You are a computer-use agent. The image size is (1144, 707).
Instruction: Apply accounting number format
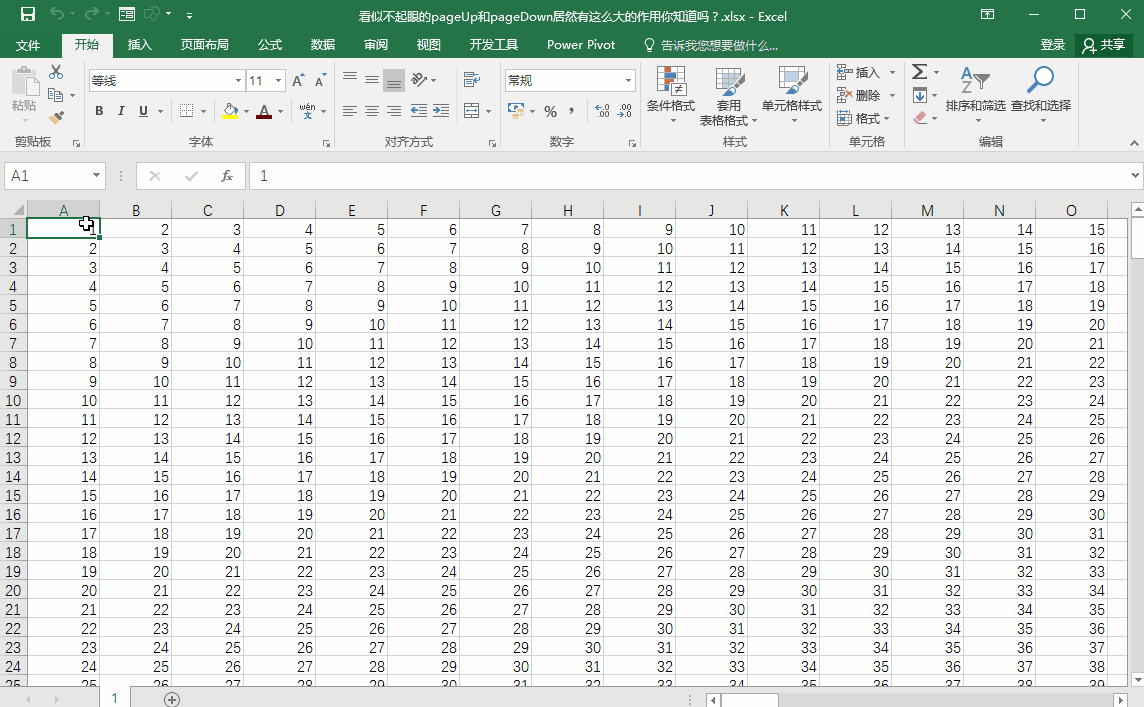(x=516, y=111)
